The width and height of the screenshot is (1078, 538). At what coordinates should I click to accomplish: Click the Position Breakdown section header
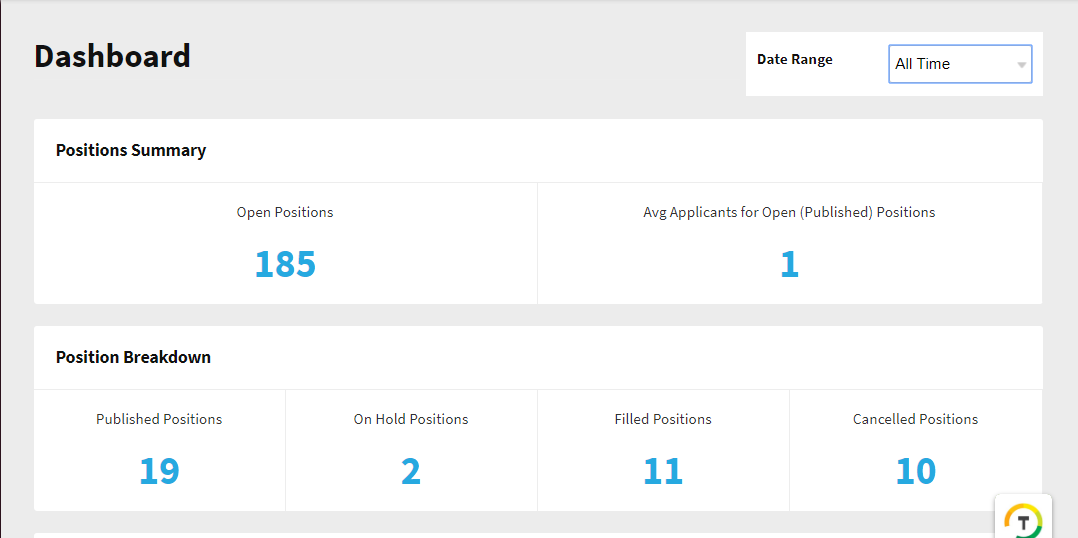[x=133, y=357]
